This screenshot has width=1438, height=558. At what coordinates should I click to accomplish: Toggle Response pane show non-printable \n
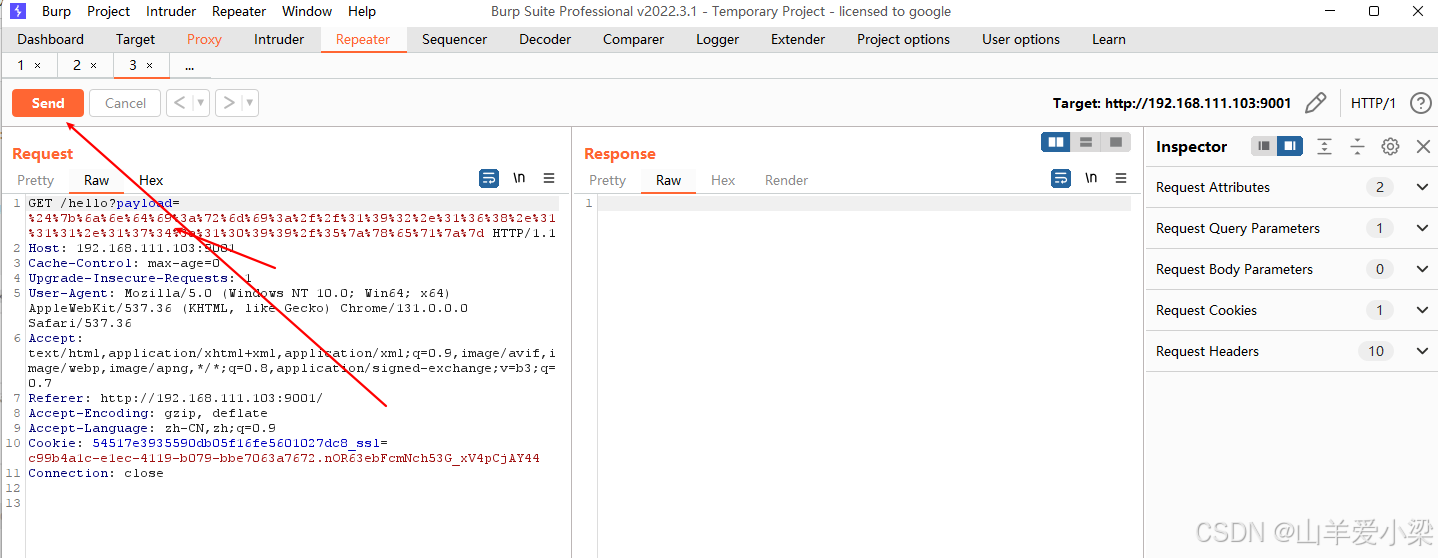(1091, 178)
